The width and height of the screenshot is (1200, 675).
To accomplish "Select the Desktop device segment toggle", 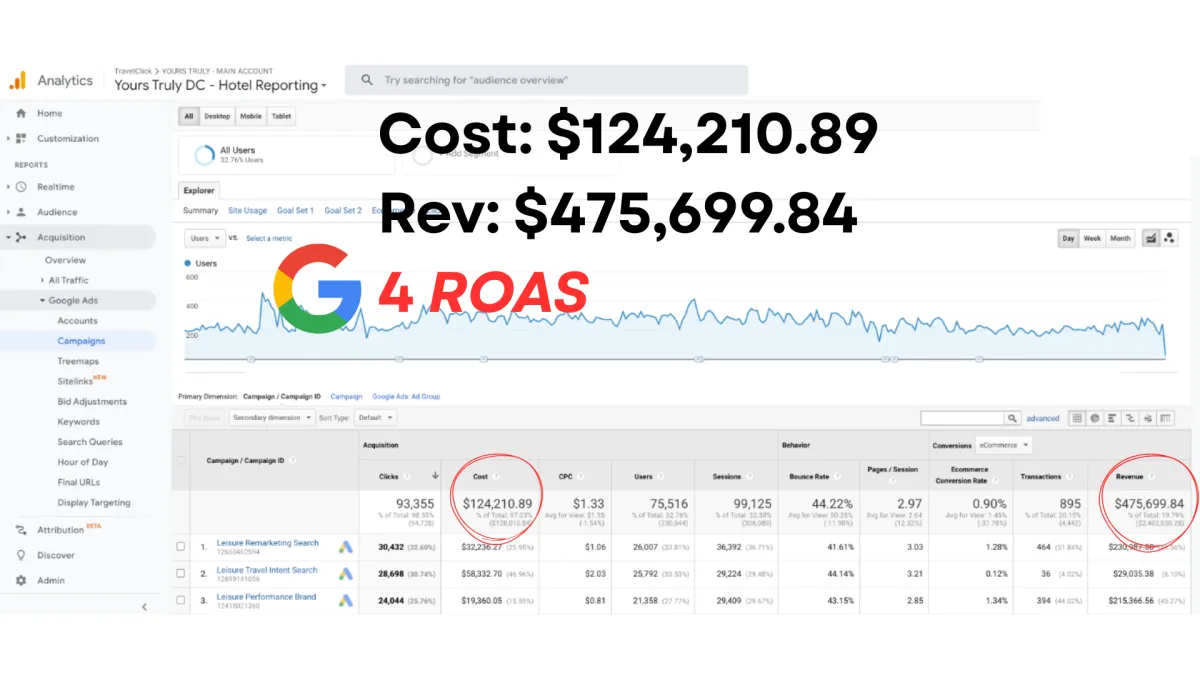I will click(x=217, y=116).
